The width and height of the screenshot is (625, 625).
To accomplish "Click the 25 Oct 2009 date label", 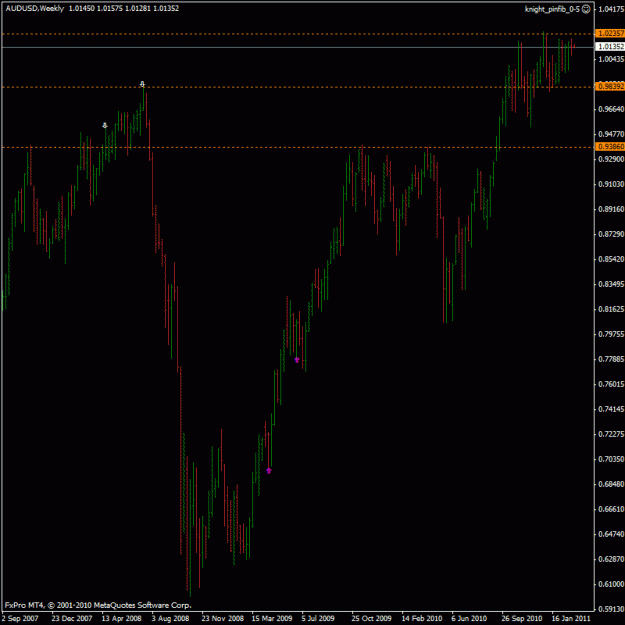I will click(371, 619).
